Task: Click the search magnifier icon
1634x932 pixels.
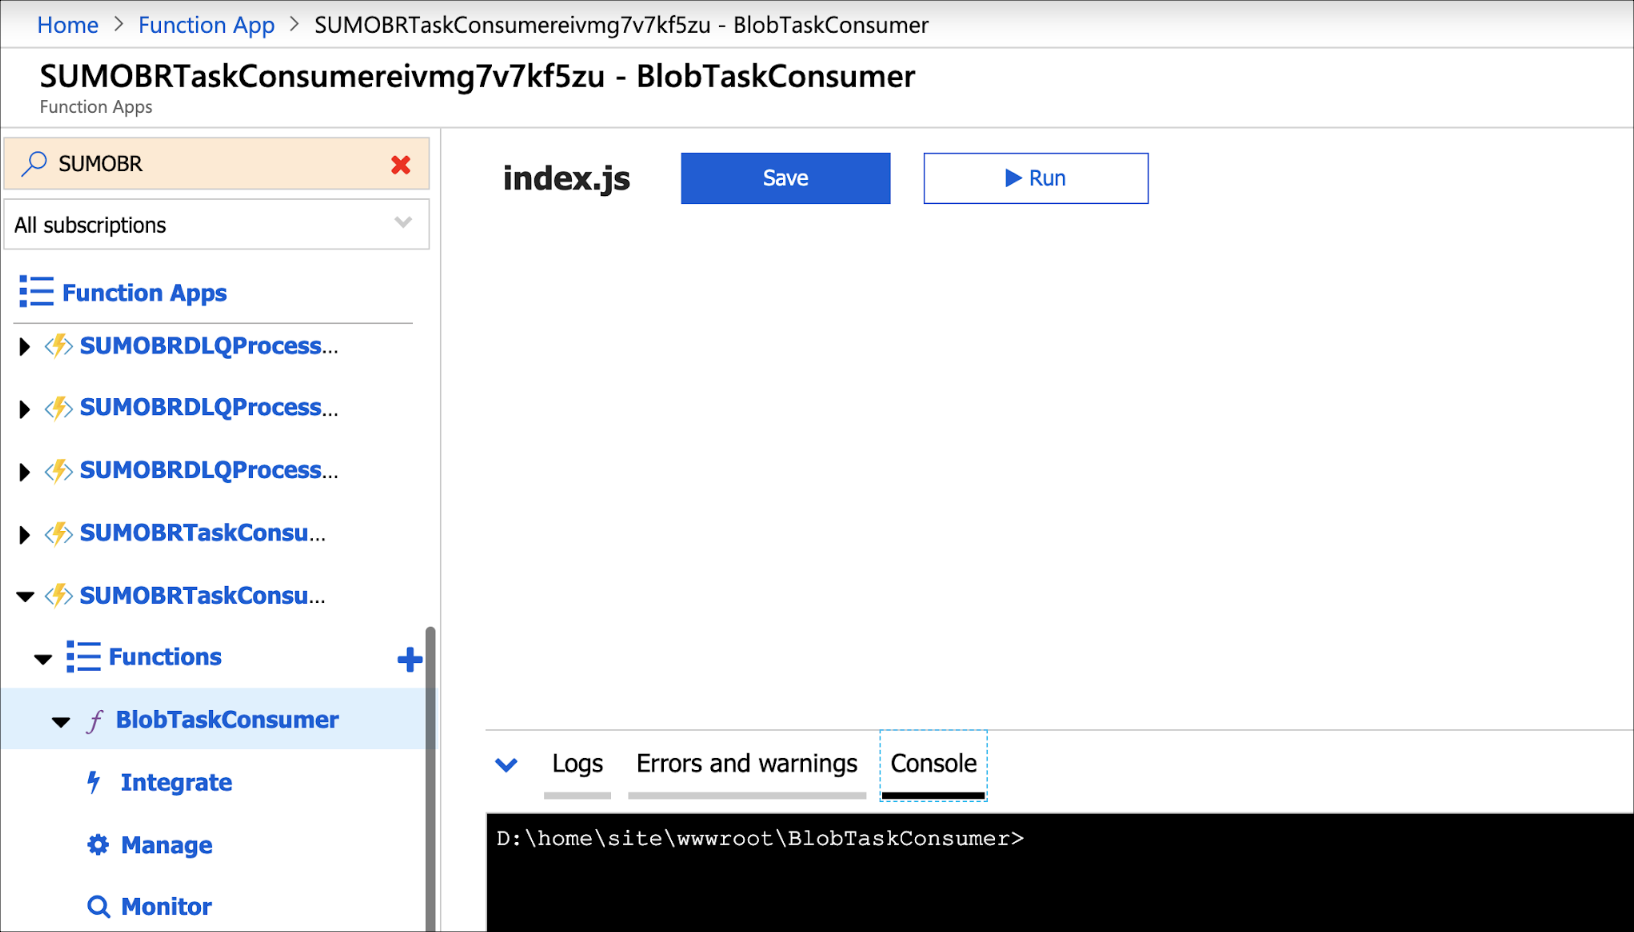Action: point(35,163)
